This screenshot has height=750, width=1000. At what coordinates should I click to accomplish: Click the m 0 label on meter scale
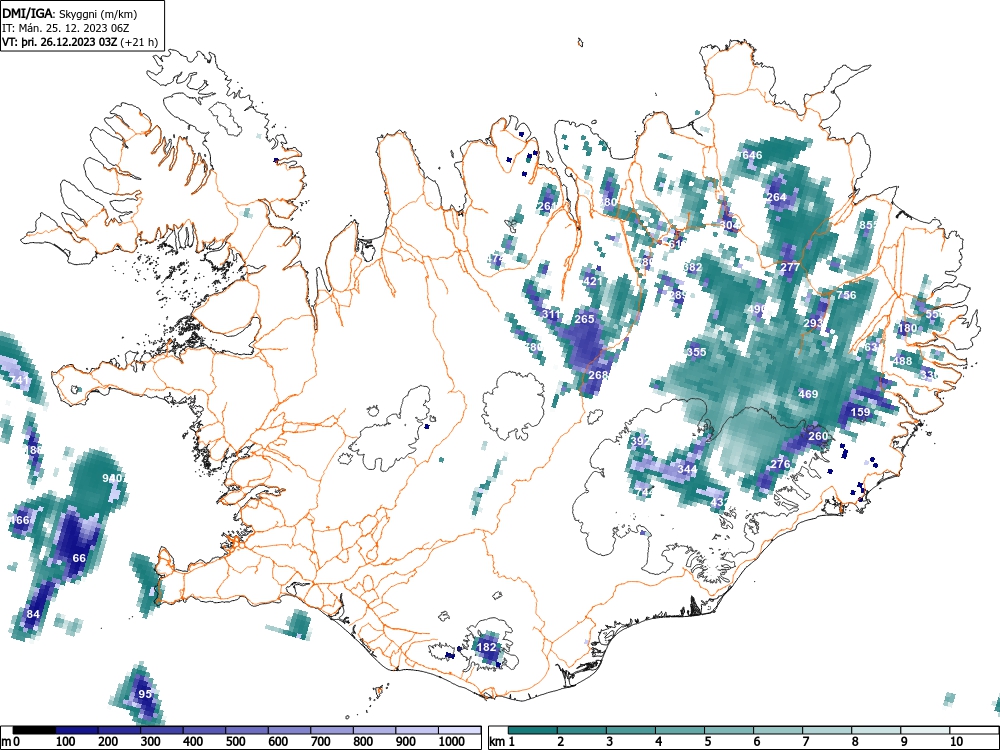coord(10,741)
